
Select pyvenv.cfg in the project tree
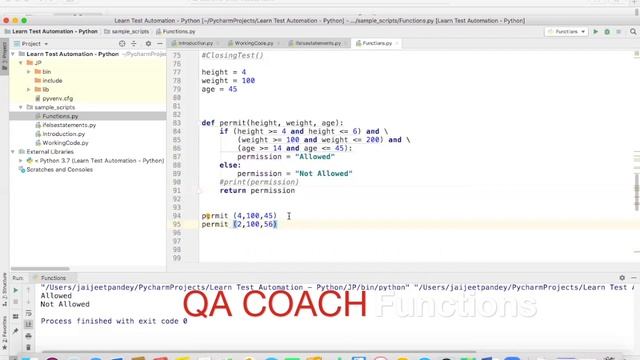[54, 98]
